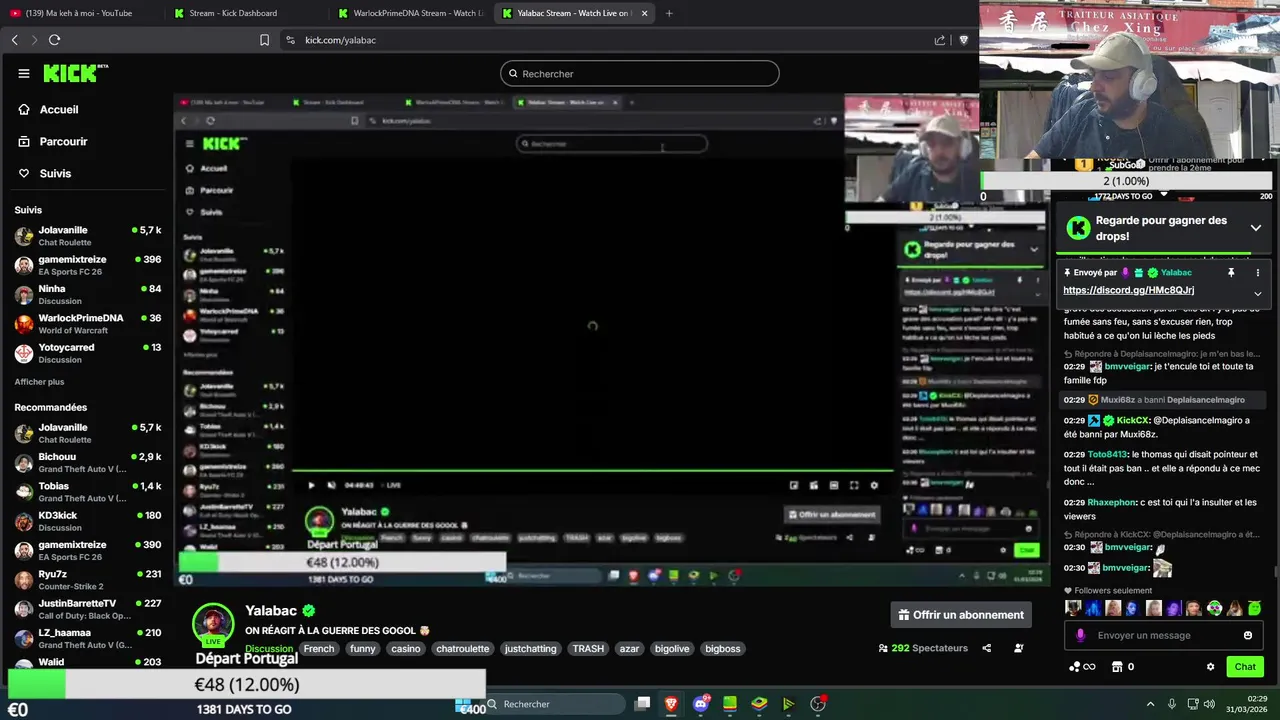Open Yotoycarred channel in followed list

click(x=88, y=353)
